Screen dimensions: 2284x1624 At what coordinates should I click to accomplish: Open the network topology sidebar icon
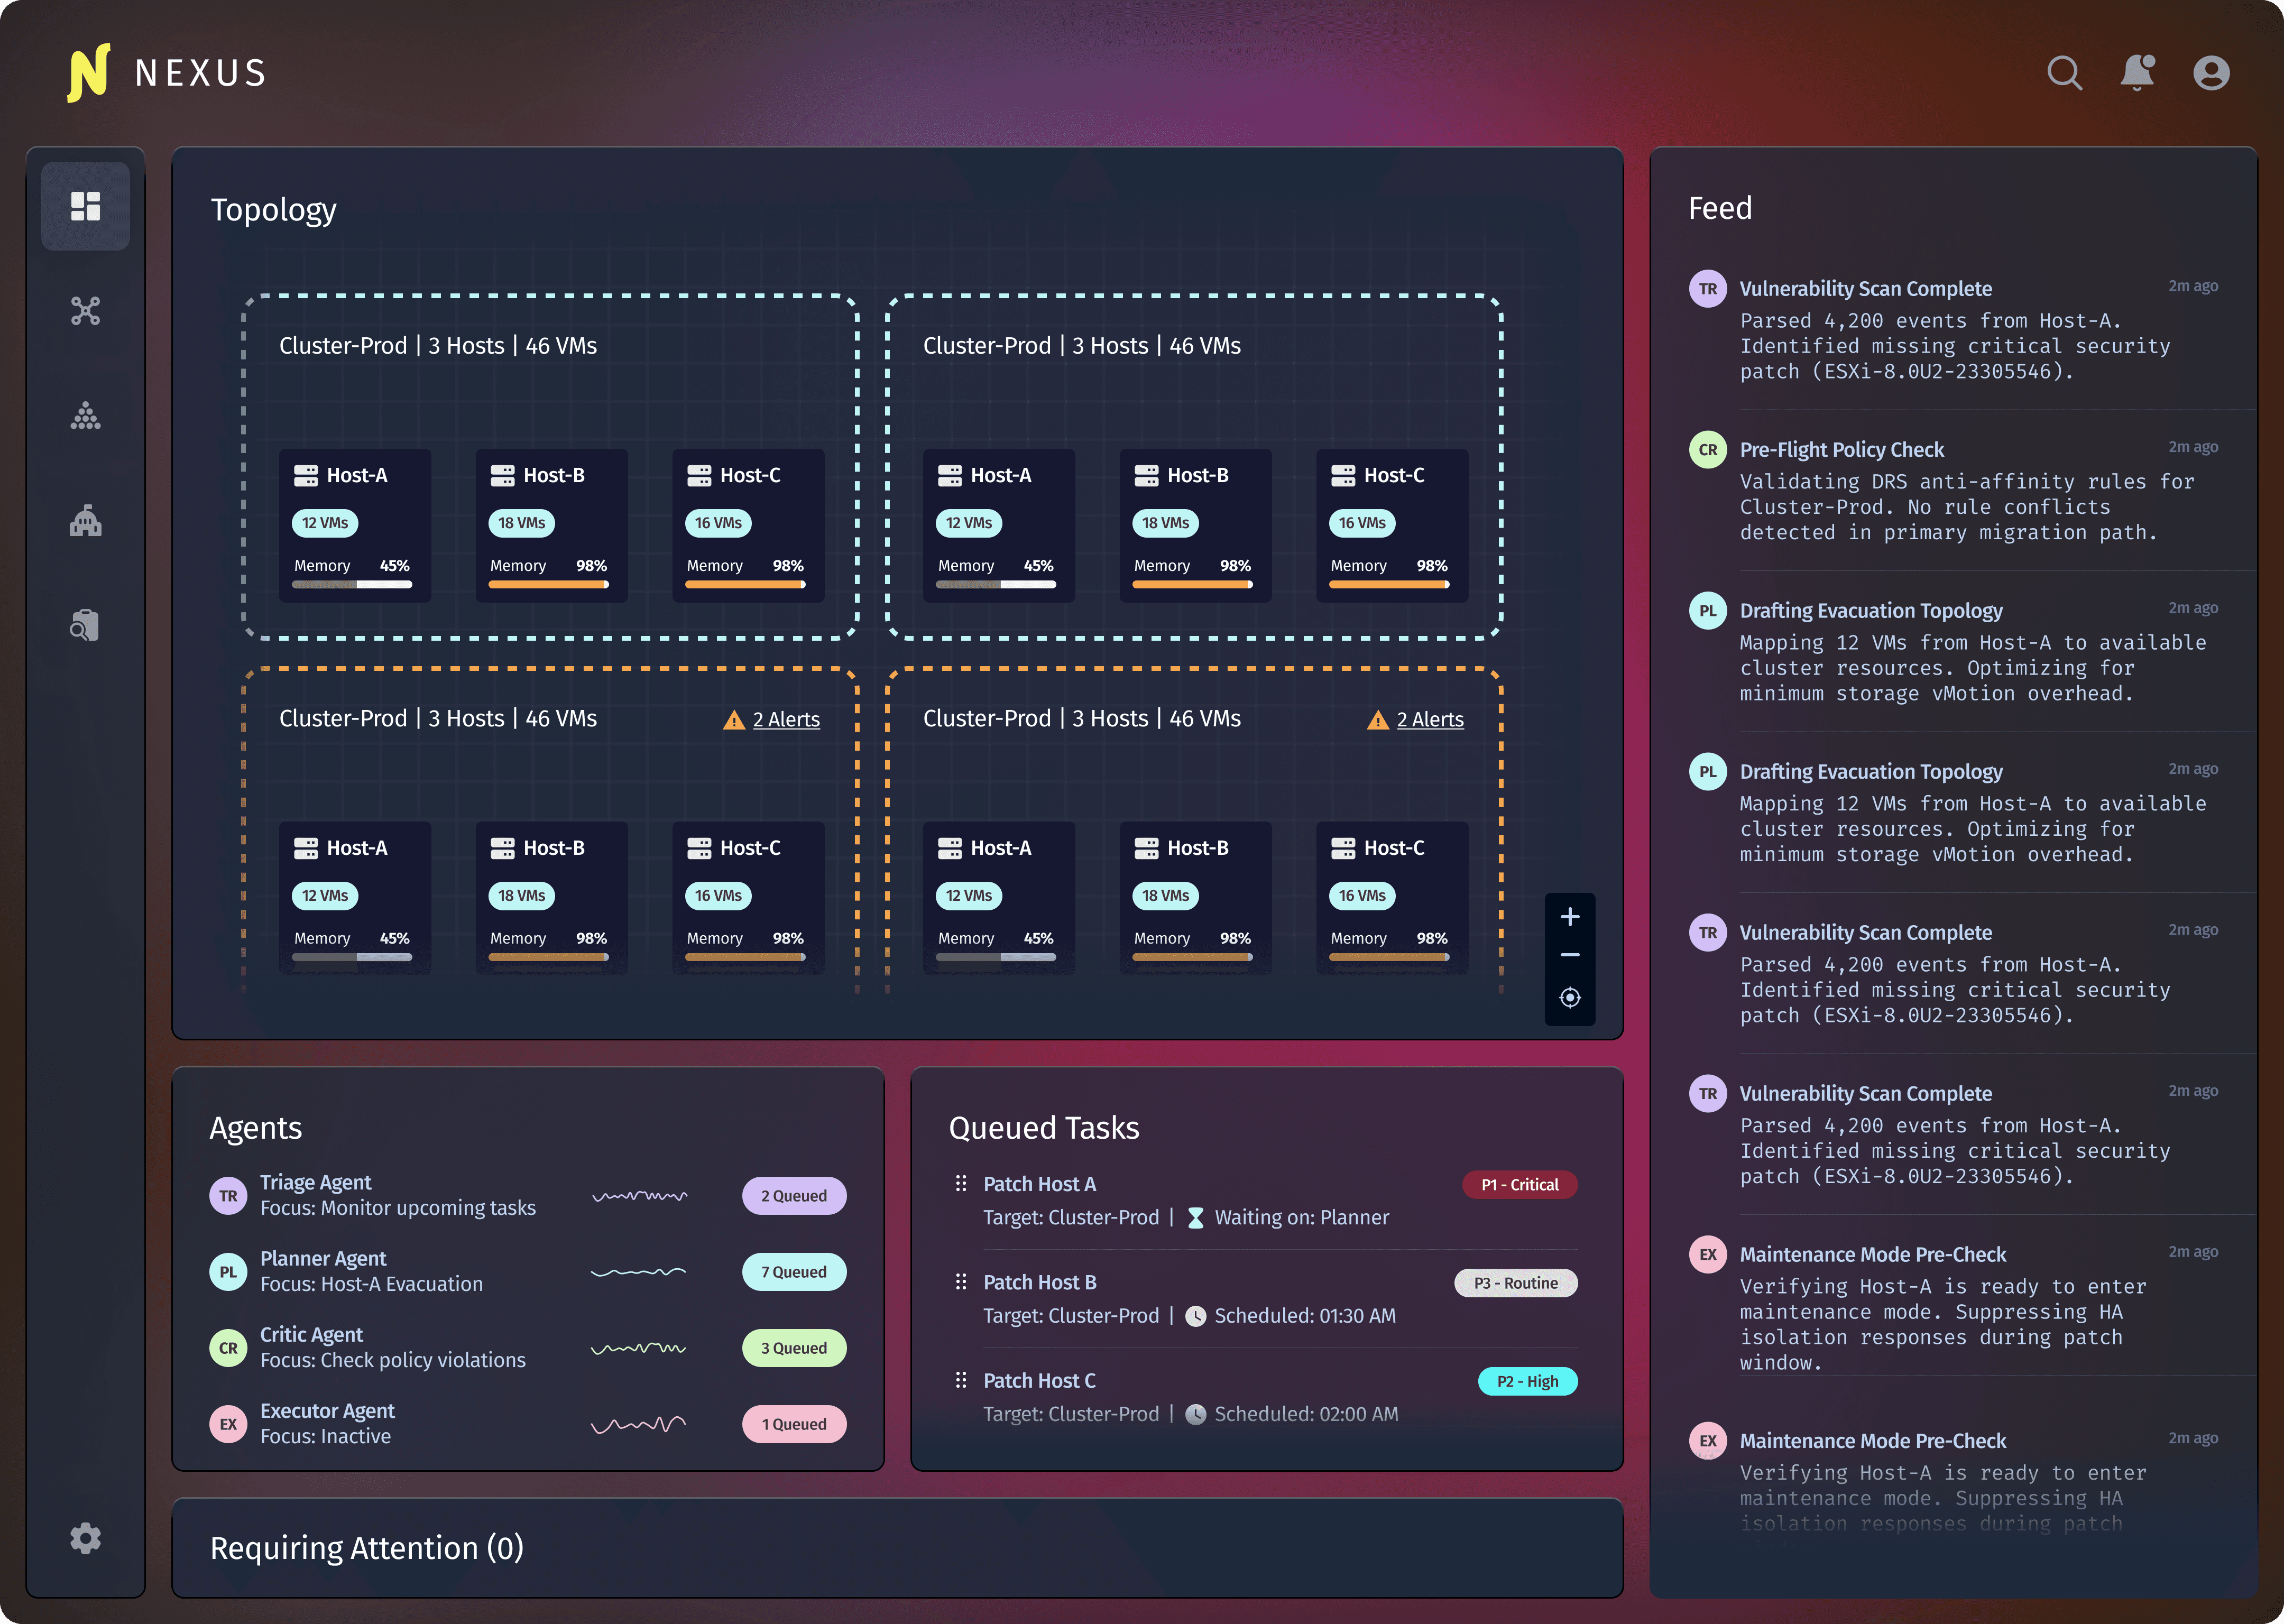tap(85, 311)
